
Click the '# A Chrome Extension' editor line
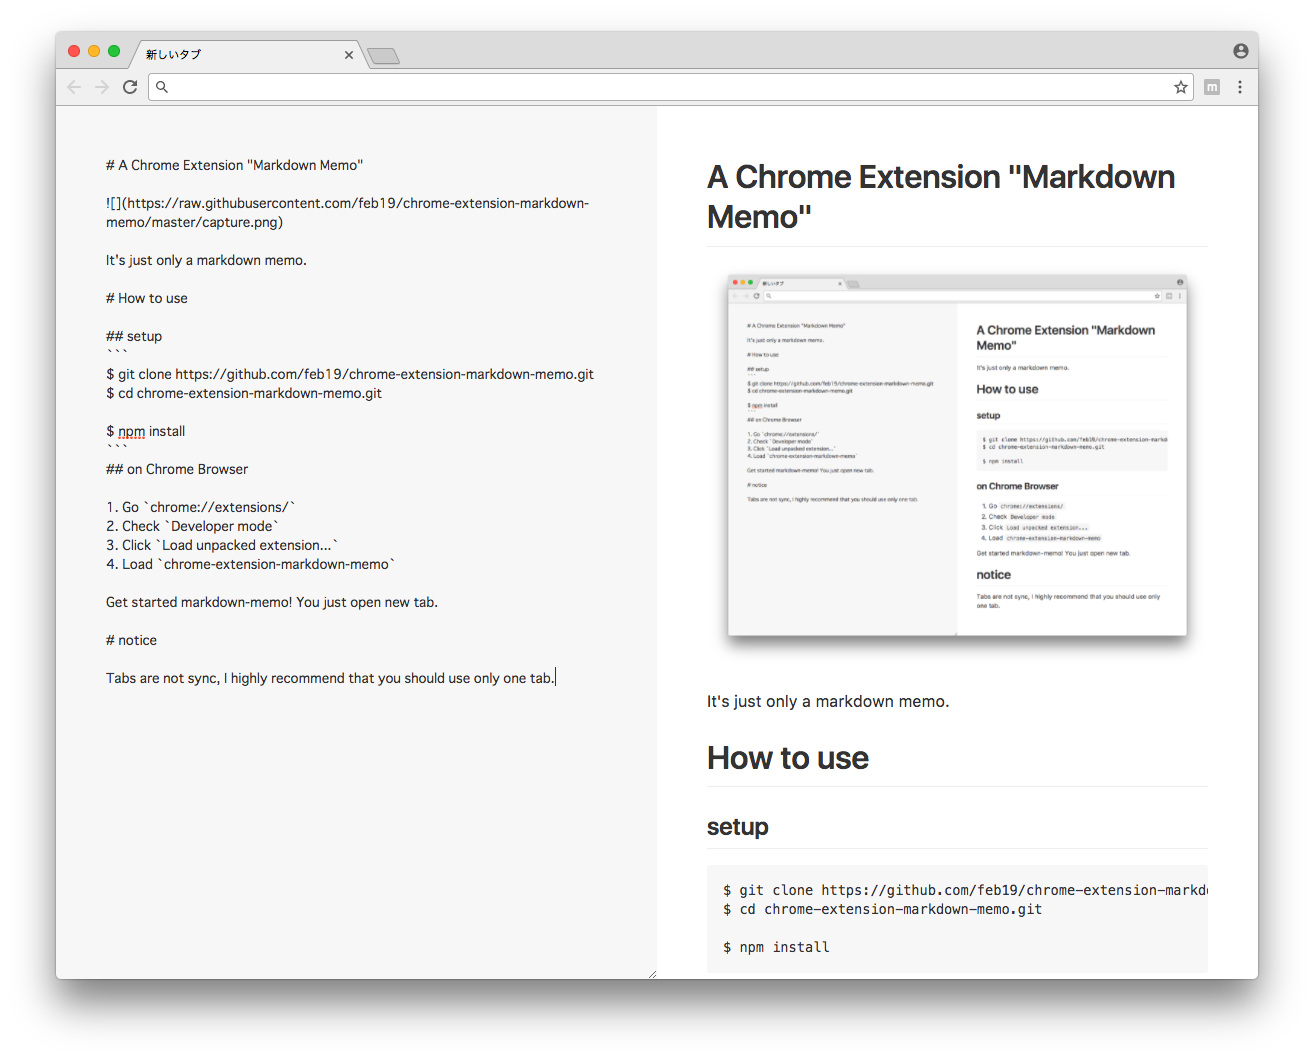pyautogui.click(x=235, y=165)
